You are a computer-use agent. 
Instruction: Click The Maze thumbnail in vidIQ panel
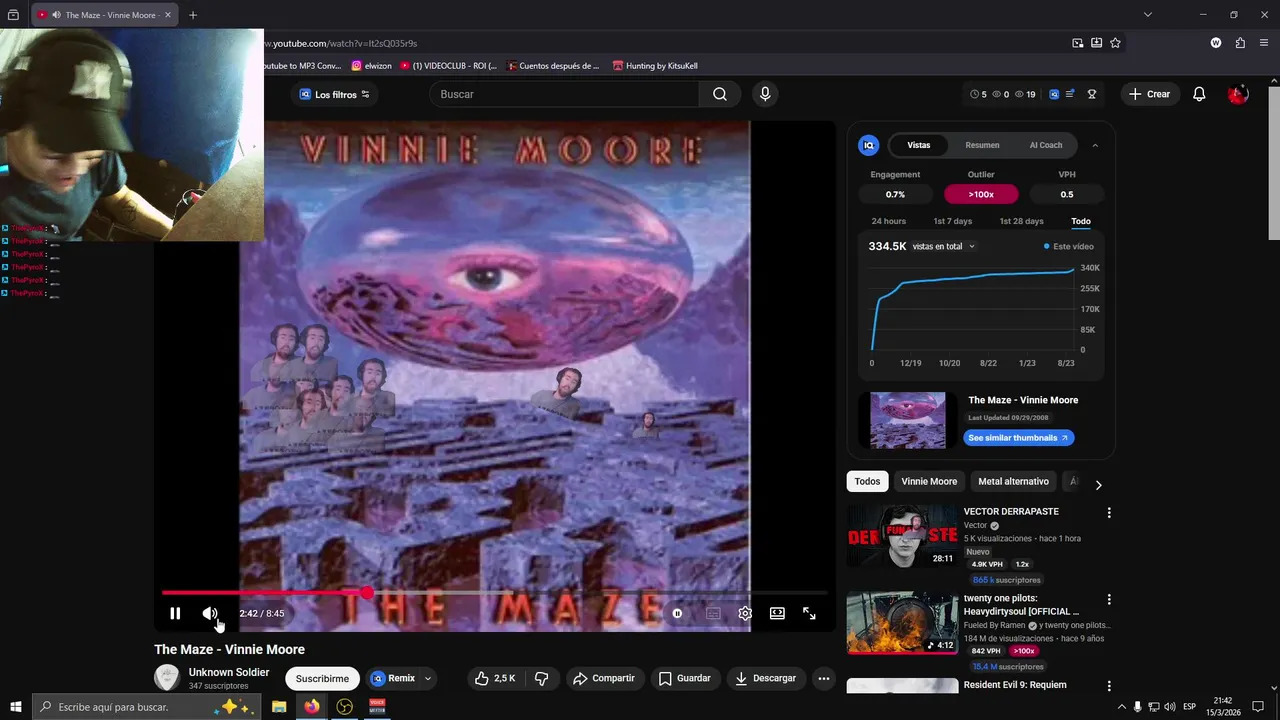coord(907,420)
